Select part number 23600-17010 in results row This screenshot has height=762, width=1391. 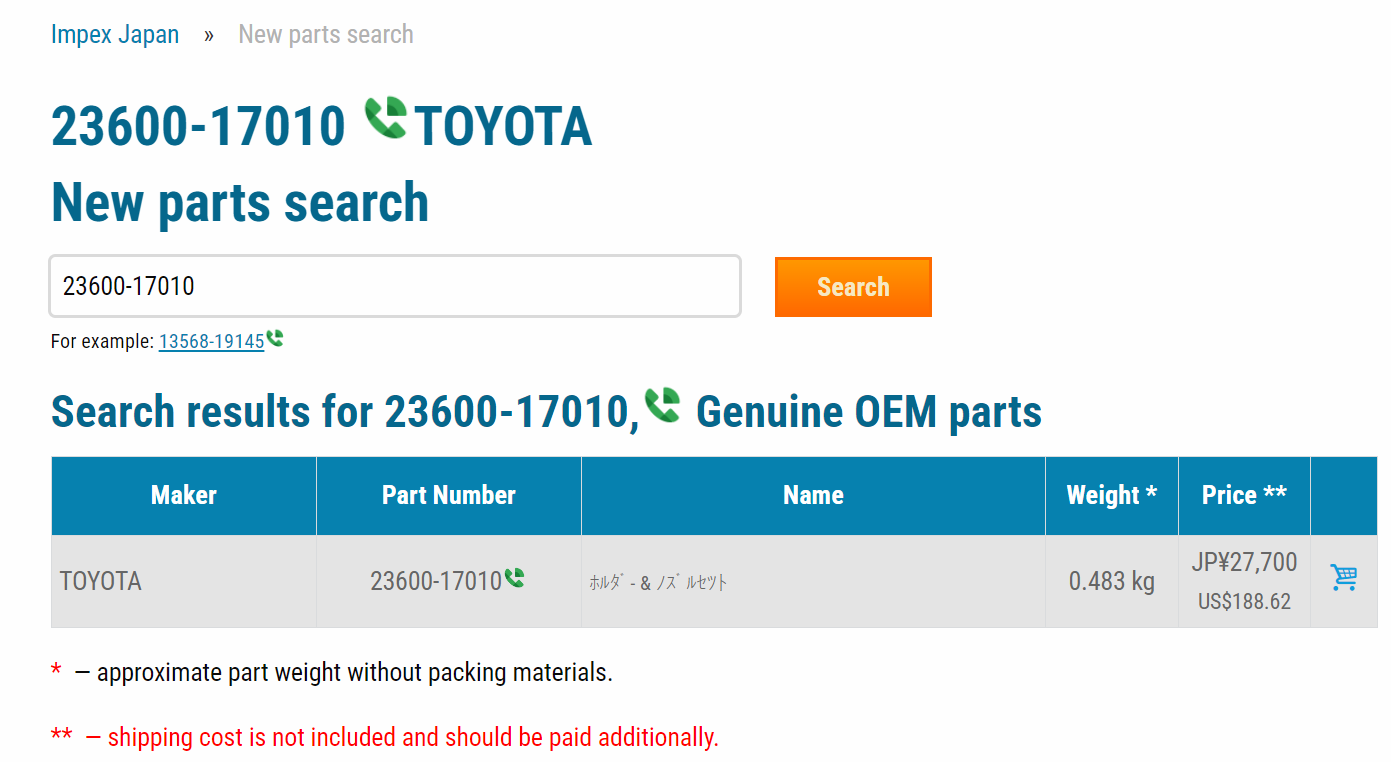point(436,581)
